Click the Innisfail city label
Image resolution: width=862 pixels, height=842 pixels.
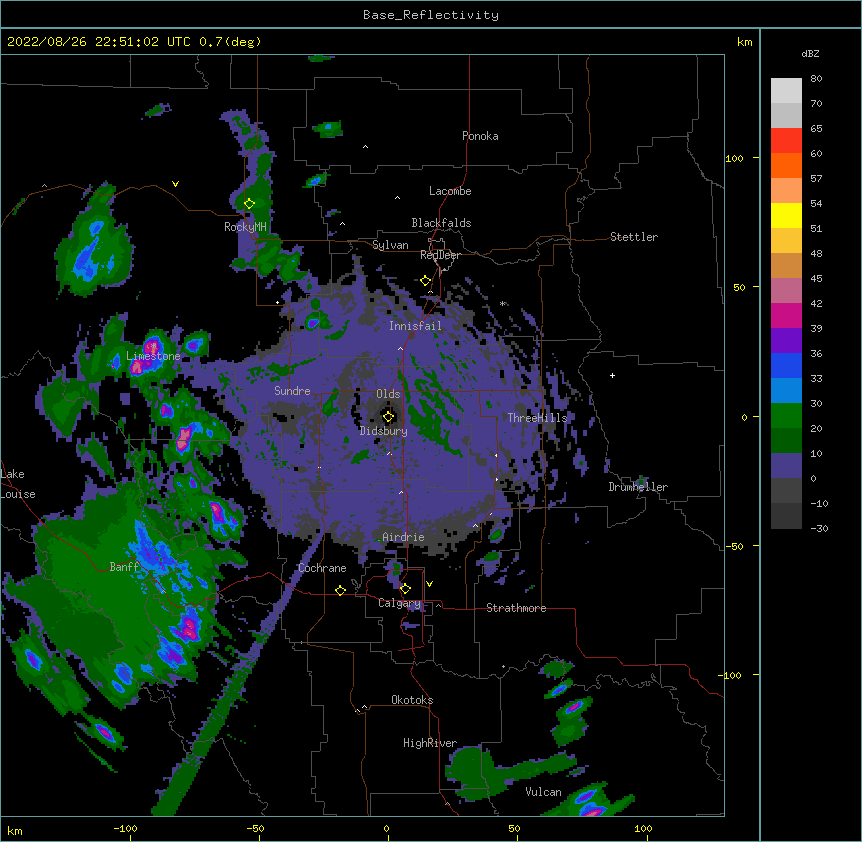coord(415,326)
